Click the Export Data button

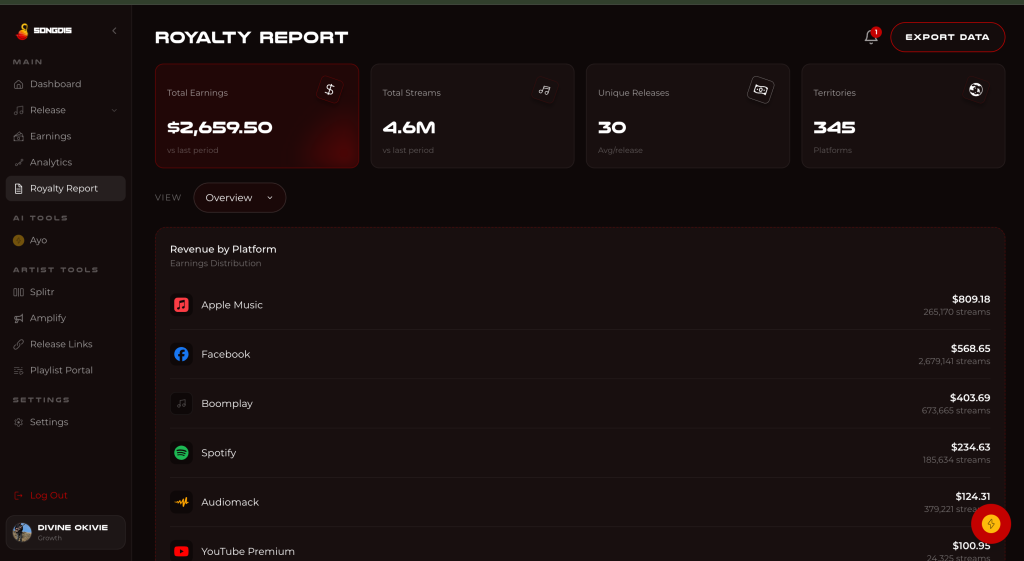click(947, 37)
